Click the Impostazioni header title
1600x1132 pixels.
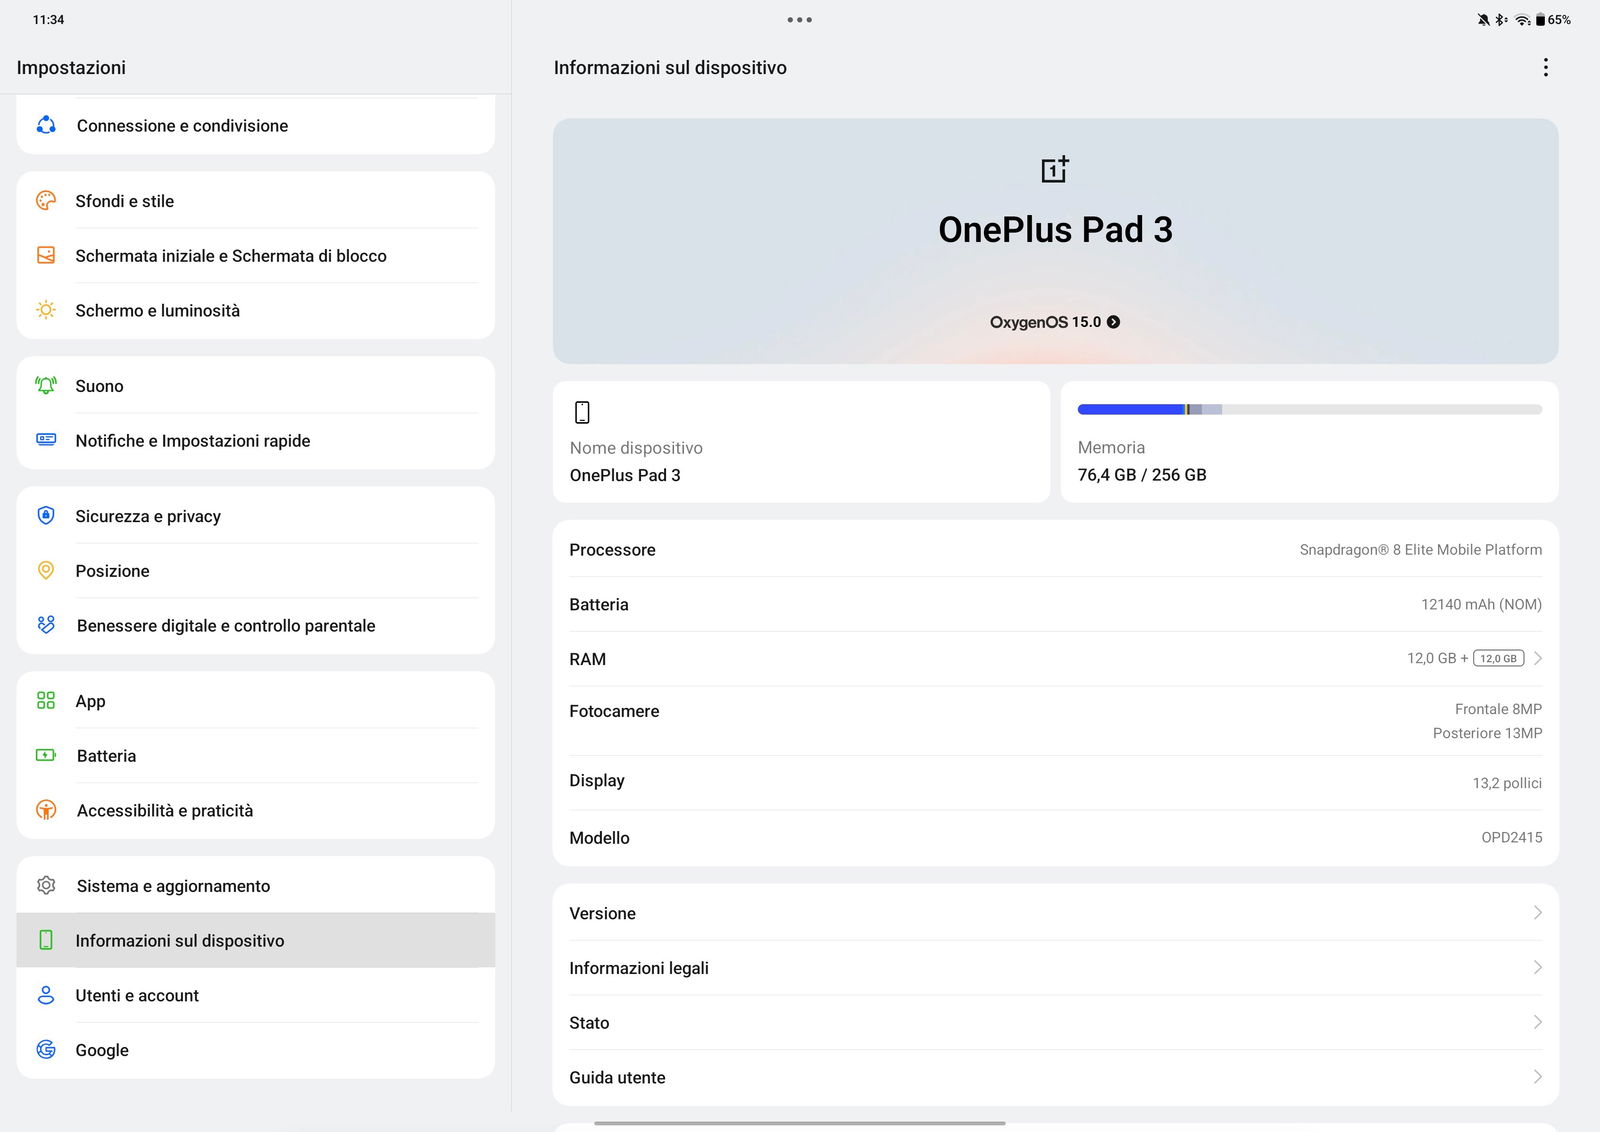(x=71, y=67)
